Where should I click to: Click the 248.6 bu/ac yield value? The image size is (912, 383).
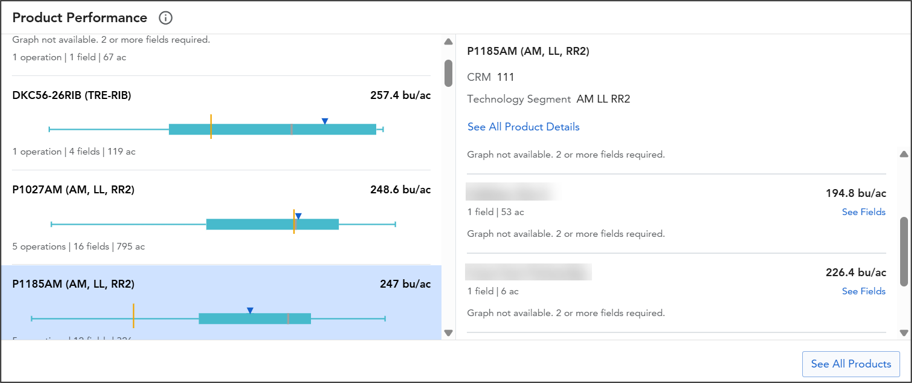(x=401, y=190)
